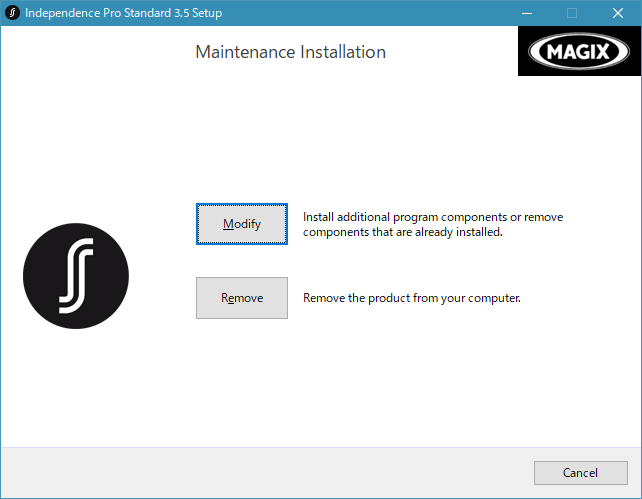
Task: Cancel the setup wizard
Action: [x=581, y=473]
